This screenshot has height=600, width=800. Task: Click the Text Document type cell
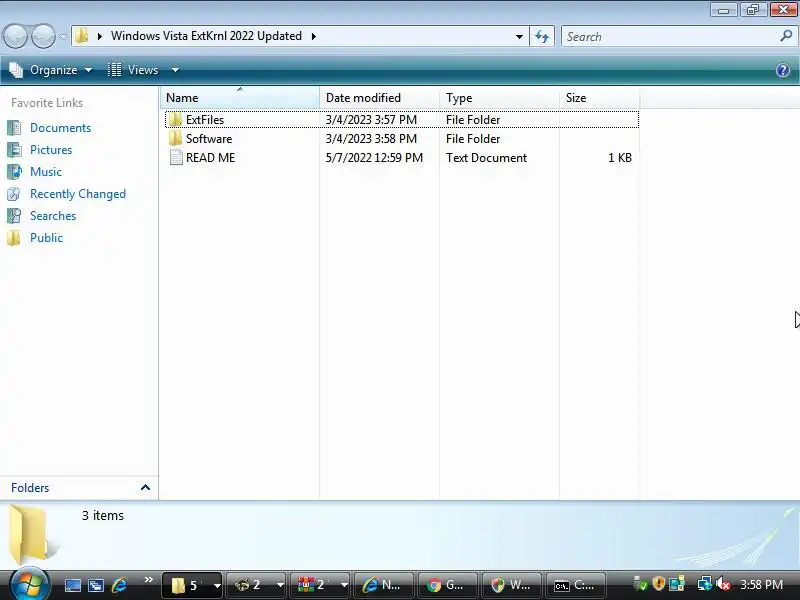486,158
